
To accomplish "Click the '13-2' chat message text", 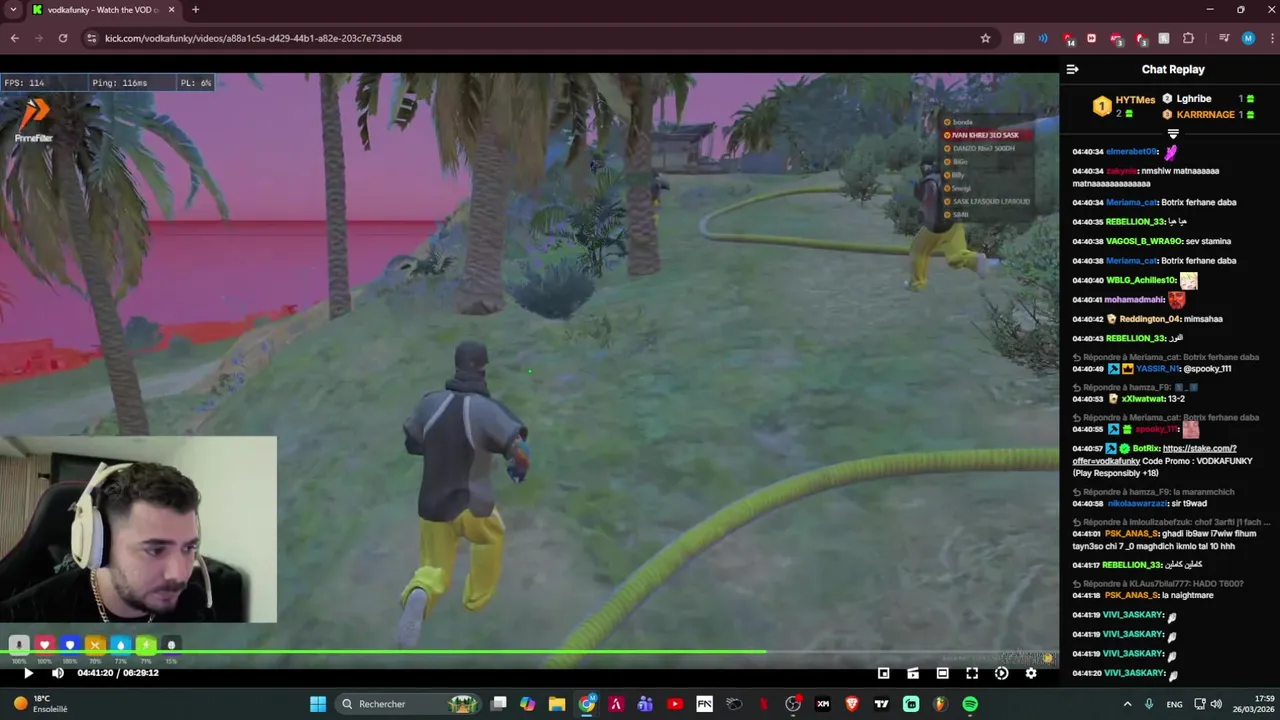I will (x=1177, y=398).
